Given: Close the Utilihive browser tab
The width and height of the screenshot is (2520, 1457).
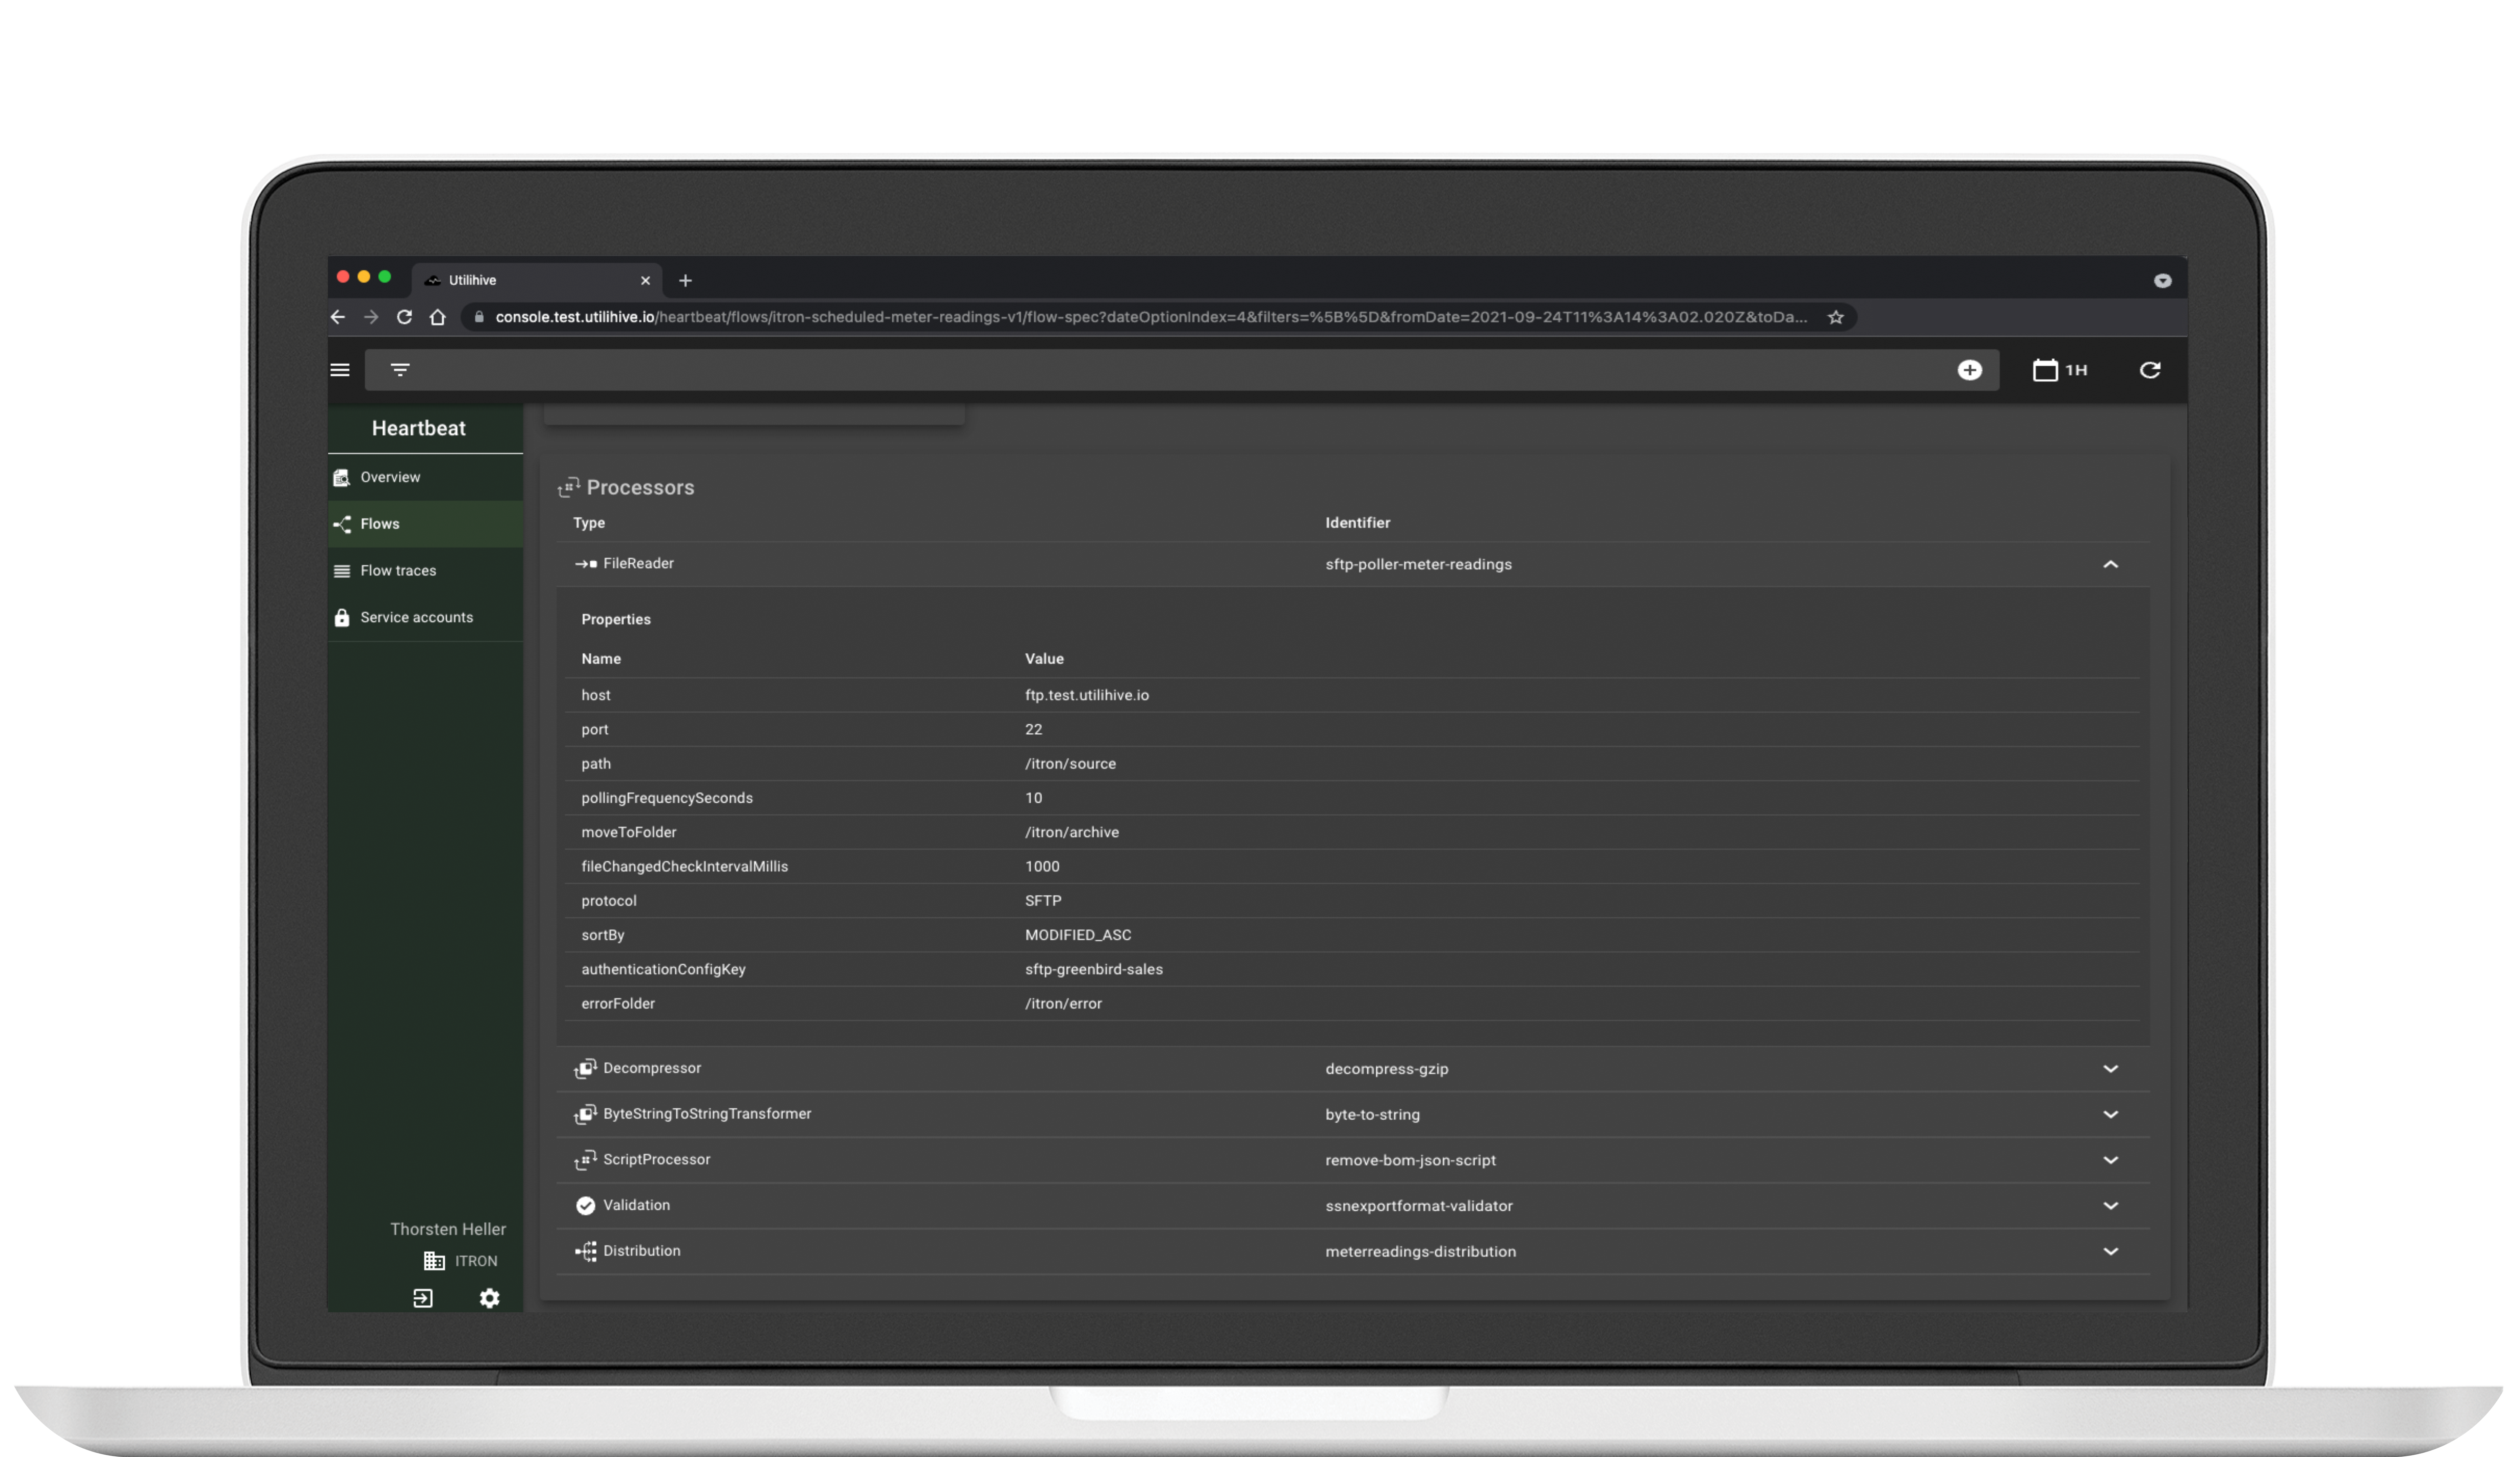Looking at the screenshot, I should point(645,281).
